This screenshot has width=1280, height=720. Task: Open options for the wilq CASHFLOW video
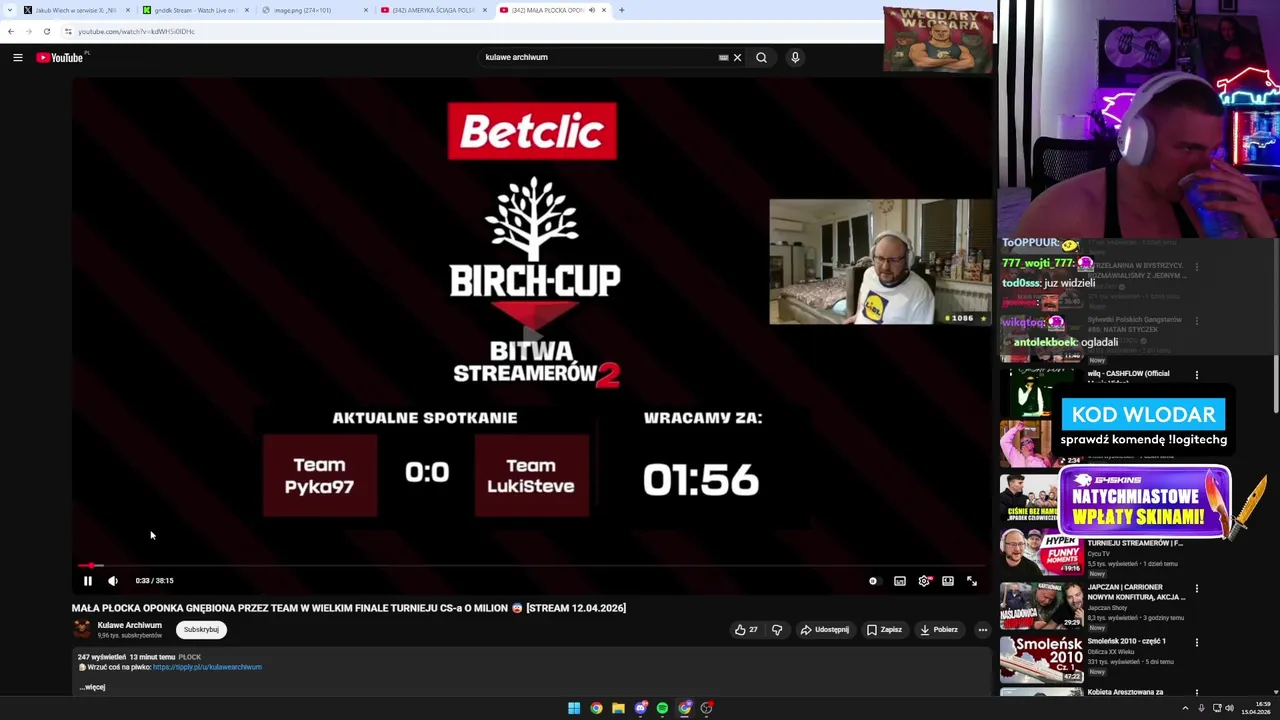[1197, 375]
